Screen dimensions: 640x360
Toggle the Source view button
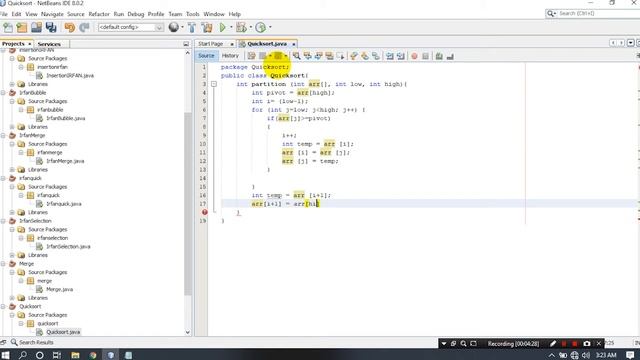pos(206,56)
